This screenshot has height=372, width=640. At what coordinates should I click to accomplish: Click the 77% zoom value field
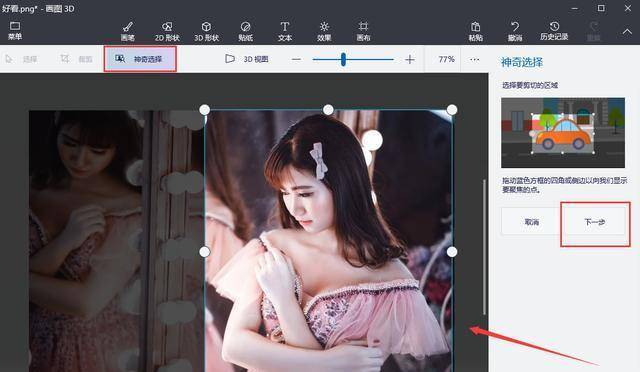(446, 60)
